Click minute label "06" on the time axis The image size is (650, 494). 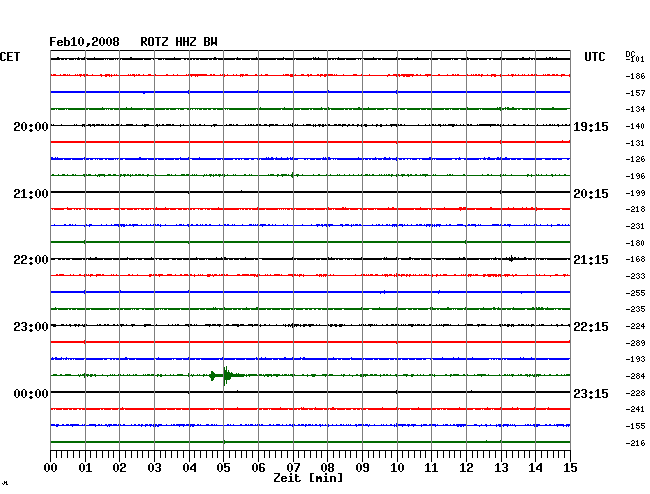click(x=258, y=468)
